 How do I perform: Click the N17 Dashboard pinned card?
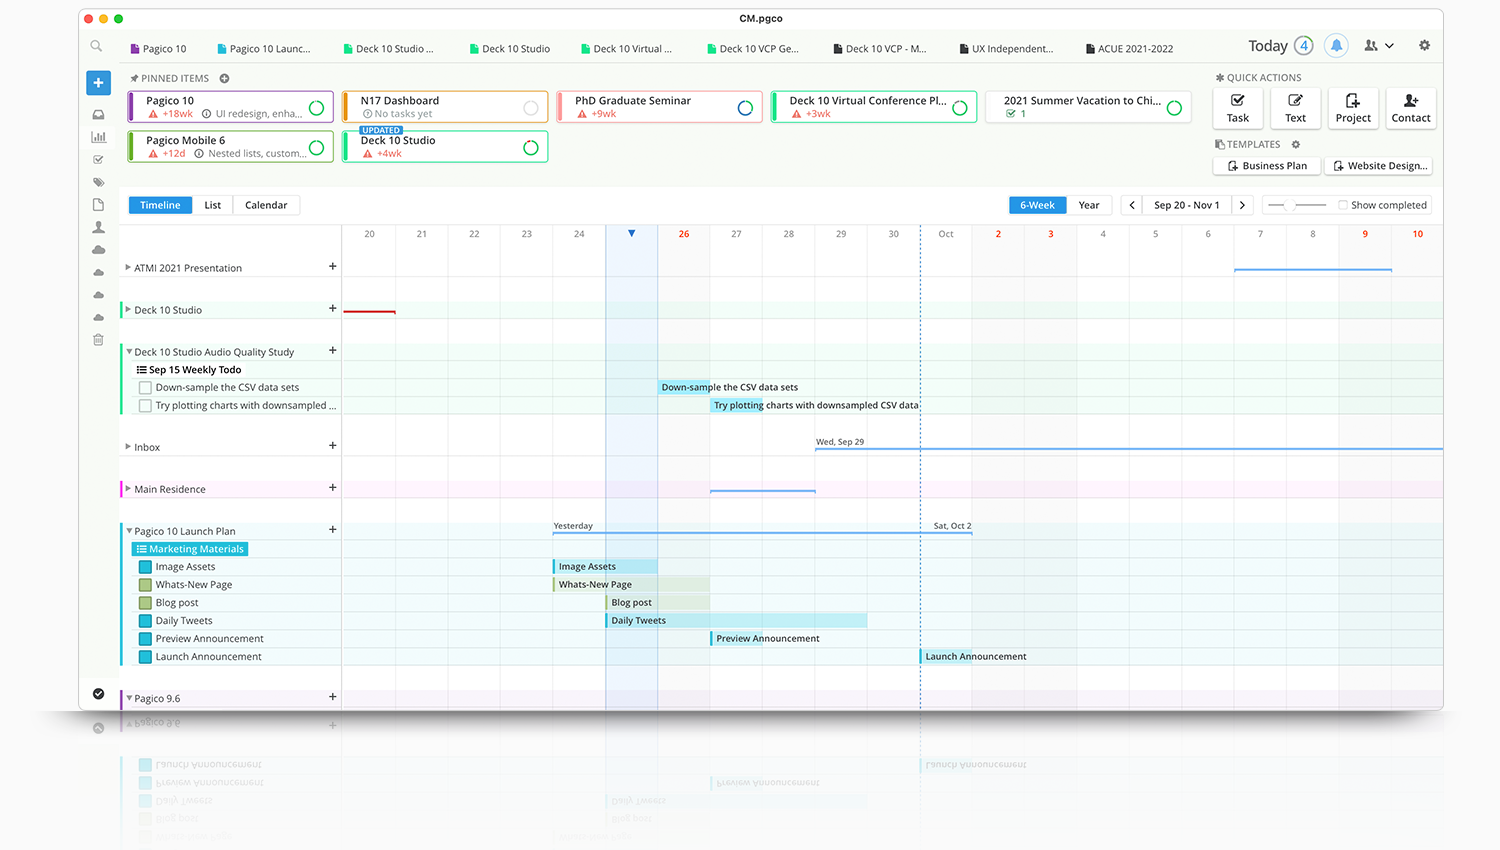tap(445, 107)
